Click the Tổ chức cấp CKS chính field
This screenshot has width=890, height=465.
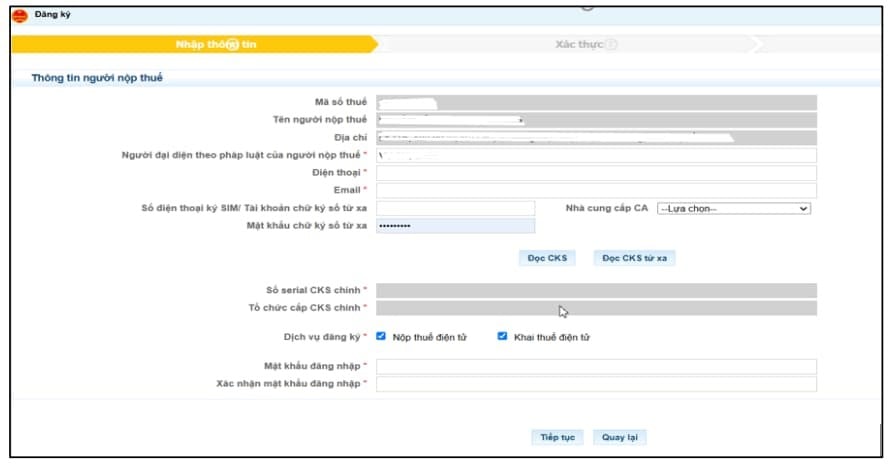click(597, 308)
